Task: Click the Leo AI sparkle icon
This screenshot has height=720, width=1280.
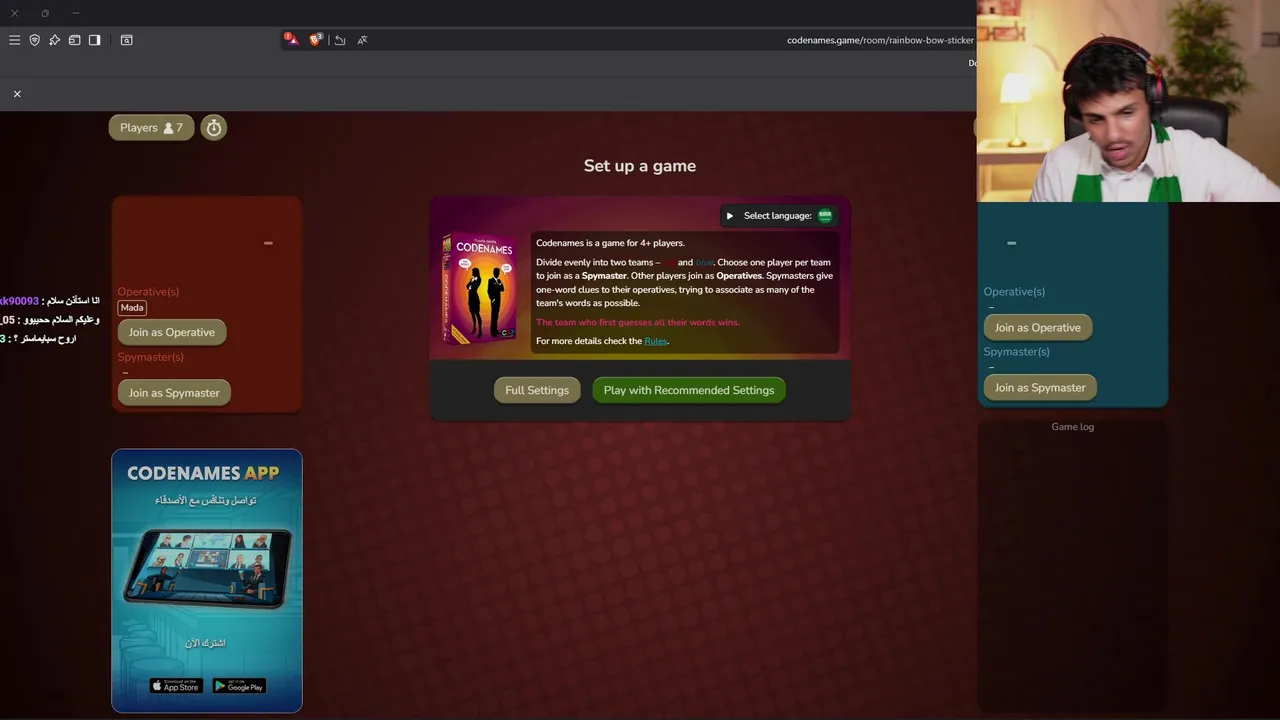Action: coord(54,40)
